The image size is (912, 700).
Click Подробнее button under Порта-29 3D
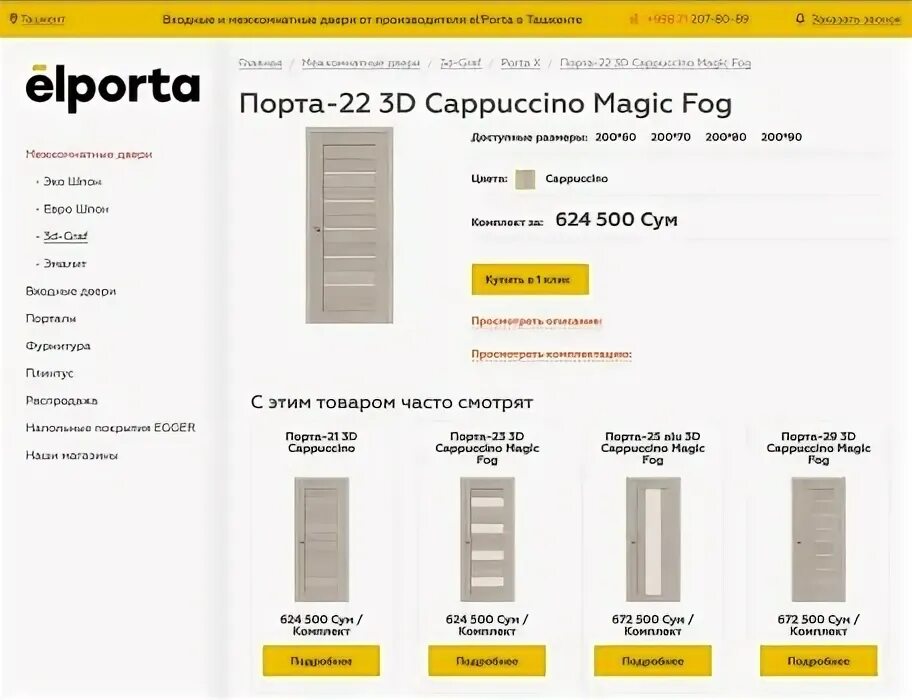pos(818,661)
